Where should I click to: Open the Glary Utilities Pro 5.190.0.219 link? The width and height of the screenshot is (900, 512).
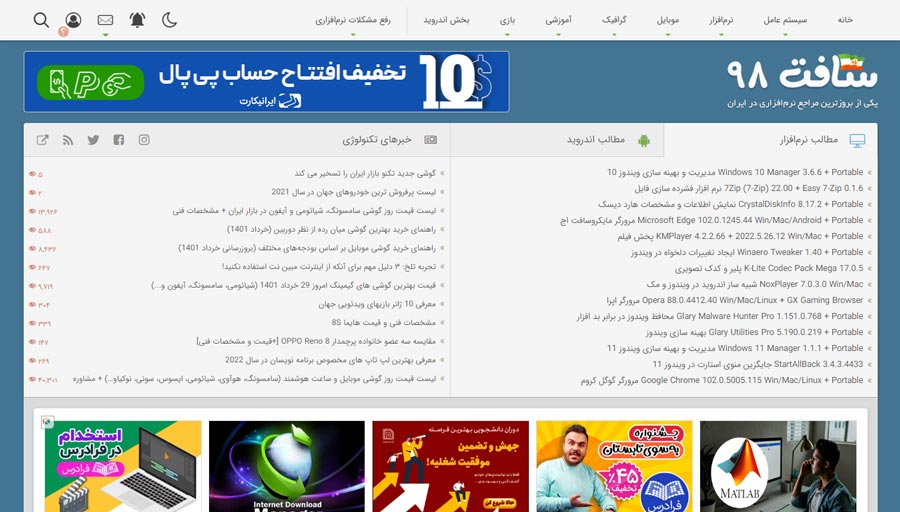point(754,332)
